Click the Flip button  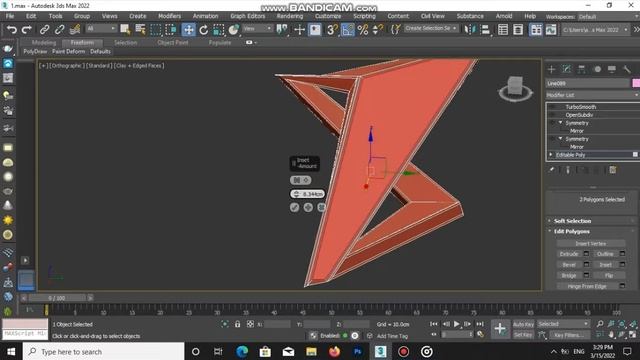[x=609, y=276]
